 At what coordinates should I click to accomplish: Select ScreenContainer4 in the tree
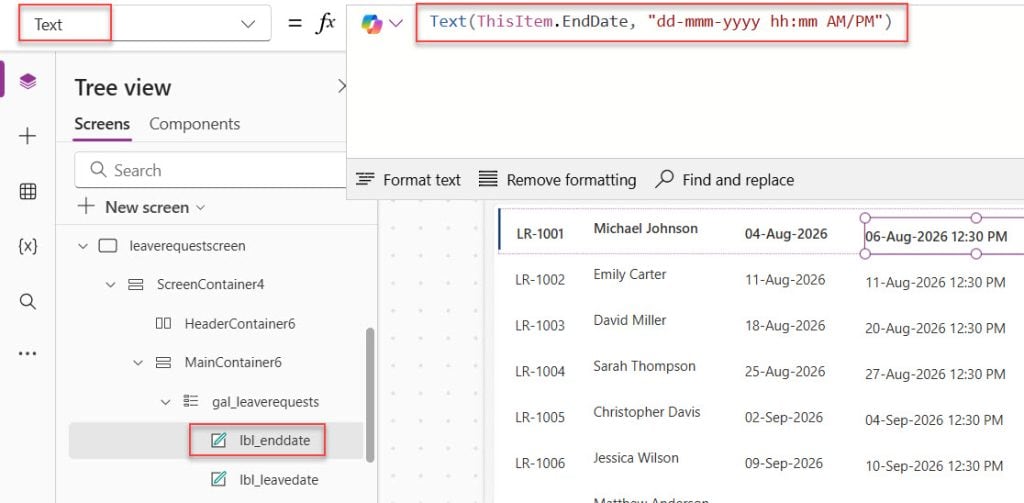pyautogui.click(x=210, y=285)
